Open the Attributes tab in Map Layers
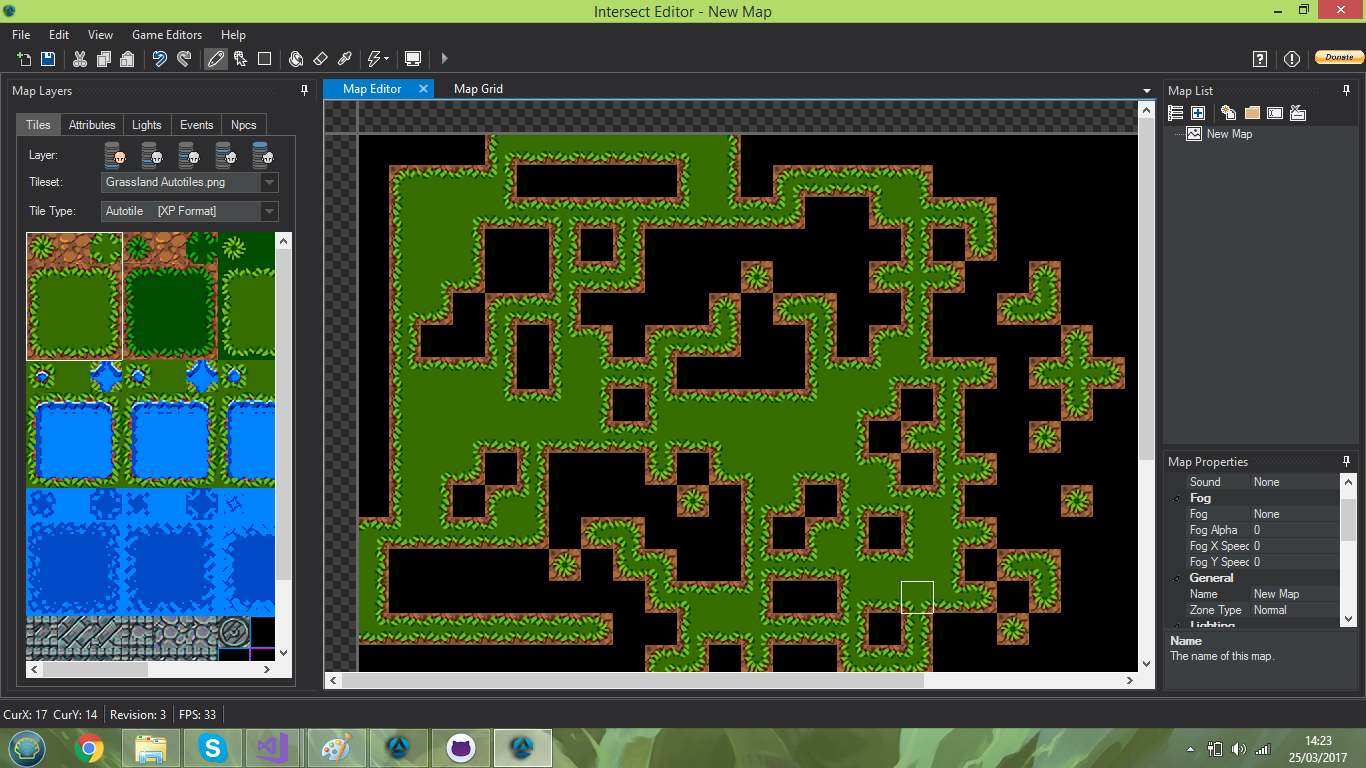Image resolution: width=1366 pixels, height=768 pixels. point(92,125)
